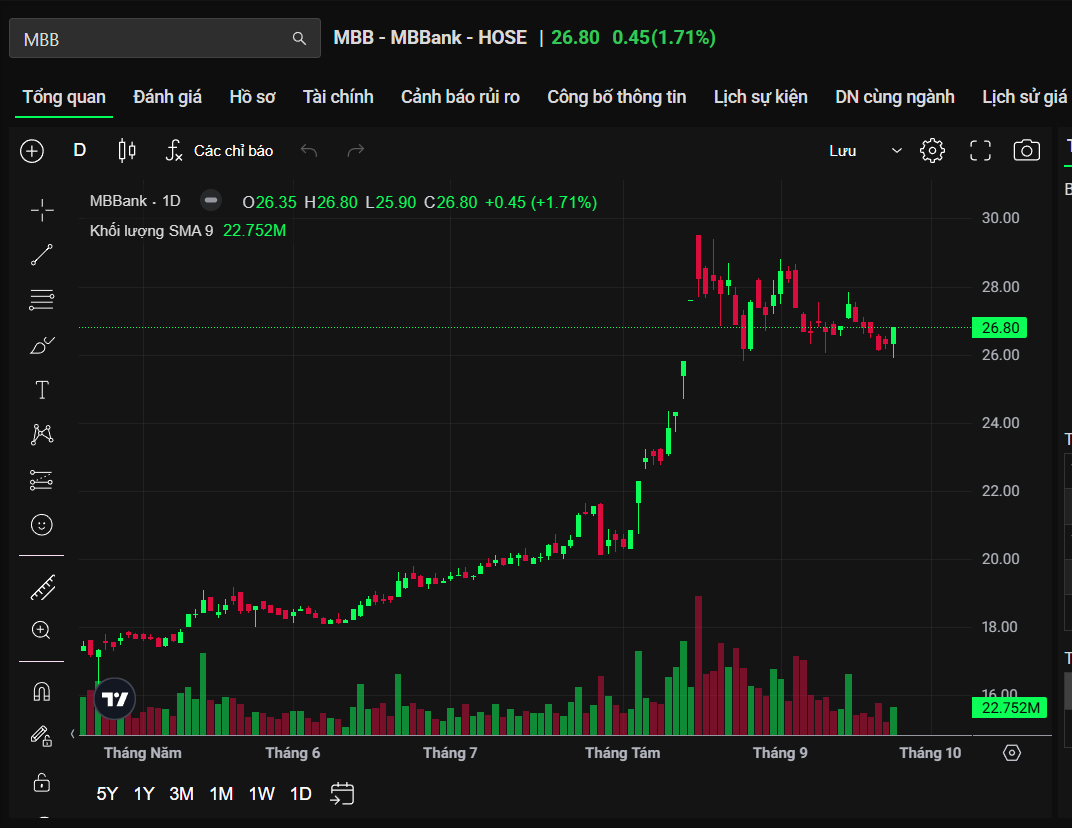Select the pattern drawing tool
The height and width of the screenshot is (828, 1072).
(42, 434)
